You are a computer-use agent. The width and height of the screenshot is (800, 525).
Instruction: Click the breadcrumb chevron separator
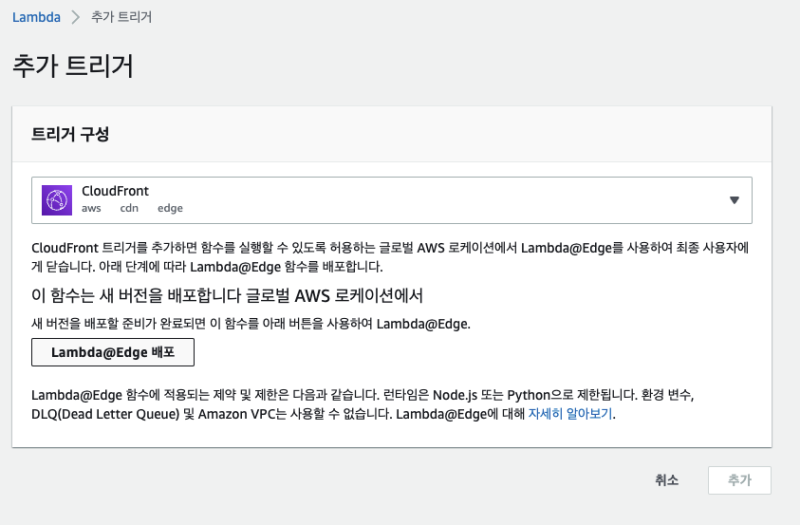(76, 17)
